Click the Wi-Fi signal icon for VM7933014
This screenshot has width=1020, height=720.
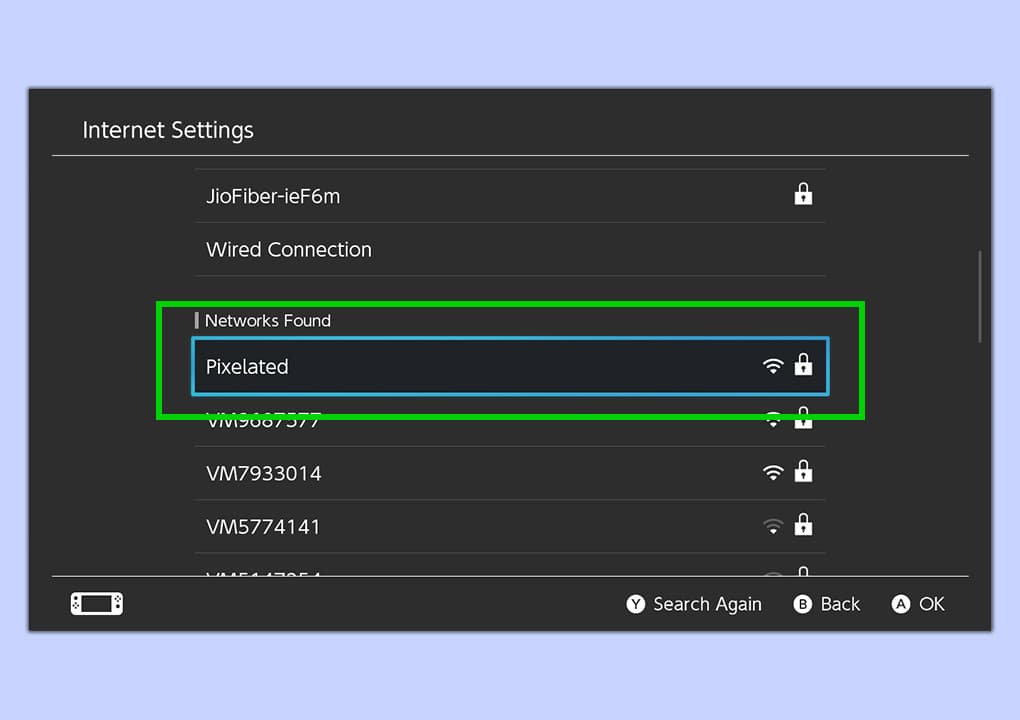772,473
